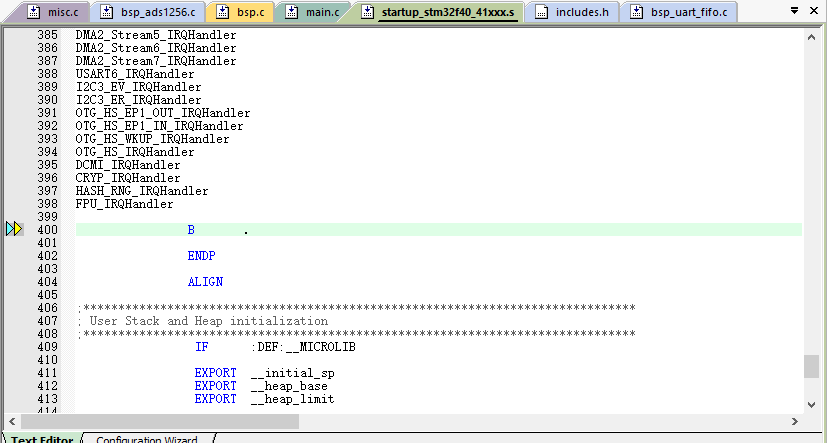The image size is (828, 443).
Task: Click the __heap_limit symbol
Action: point(293,399)
